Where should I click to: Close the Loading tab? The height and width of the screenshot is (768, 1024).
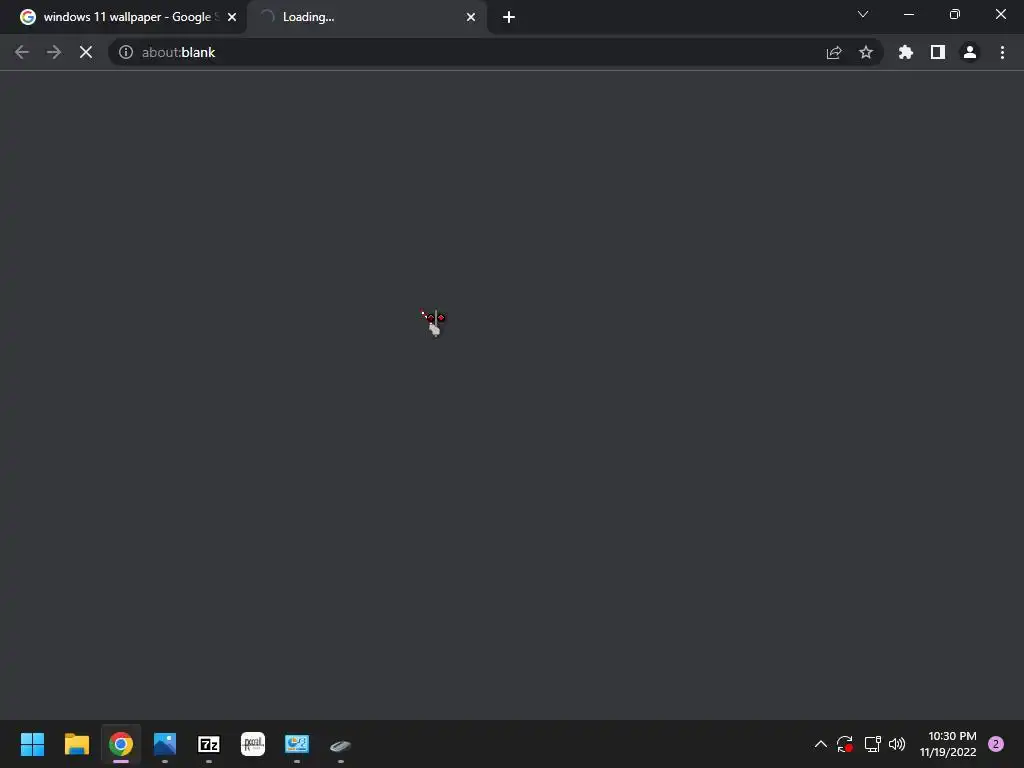click(x=471, y=18)
